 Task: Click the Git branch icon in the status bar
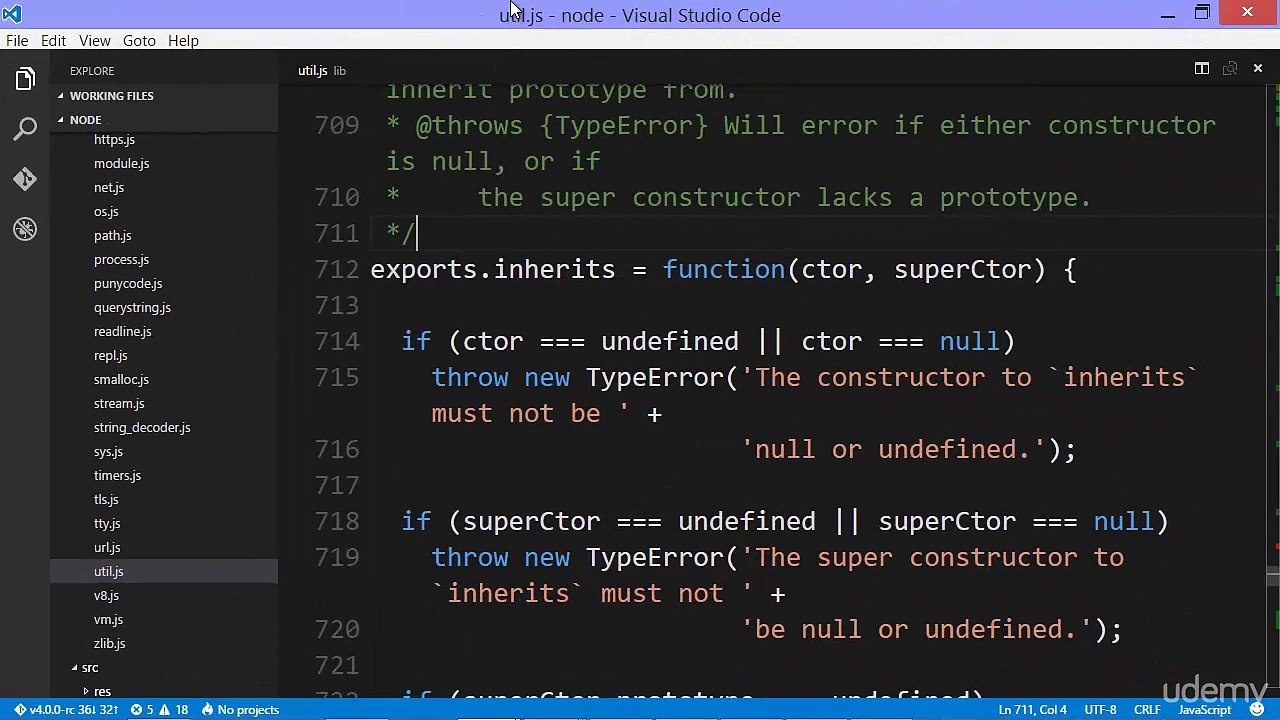pos(20,710)
